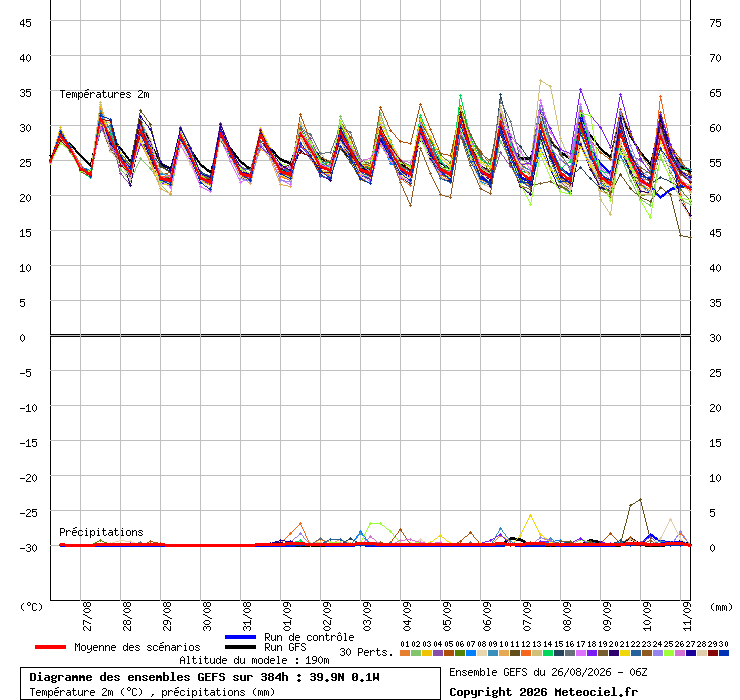Click the perturbation 27 deep blue swatch
740x700 pixels.
point(691,653)
